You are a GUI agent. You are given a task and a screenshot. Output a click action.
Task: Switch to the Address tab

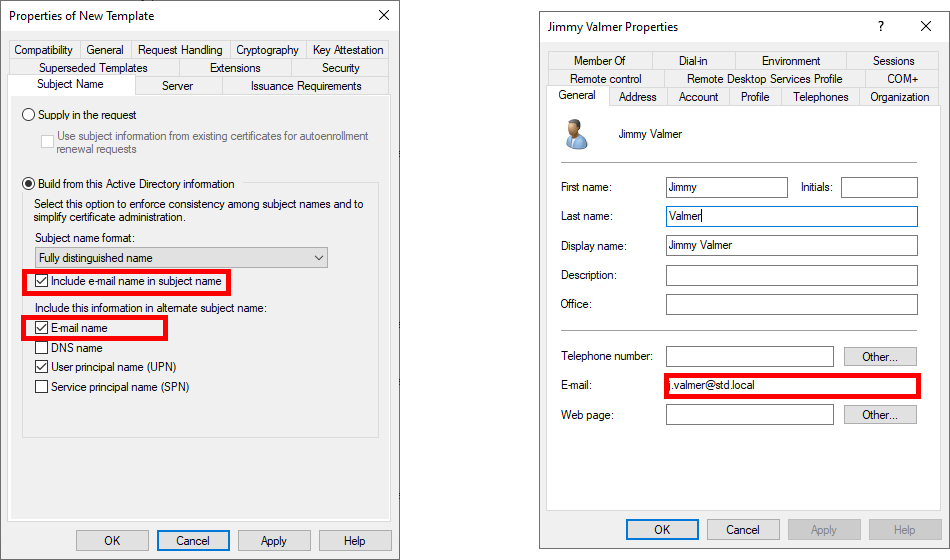pos(637,97)
